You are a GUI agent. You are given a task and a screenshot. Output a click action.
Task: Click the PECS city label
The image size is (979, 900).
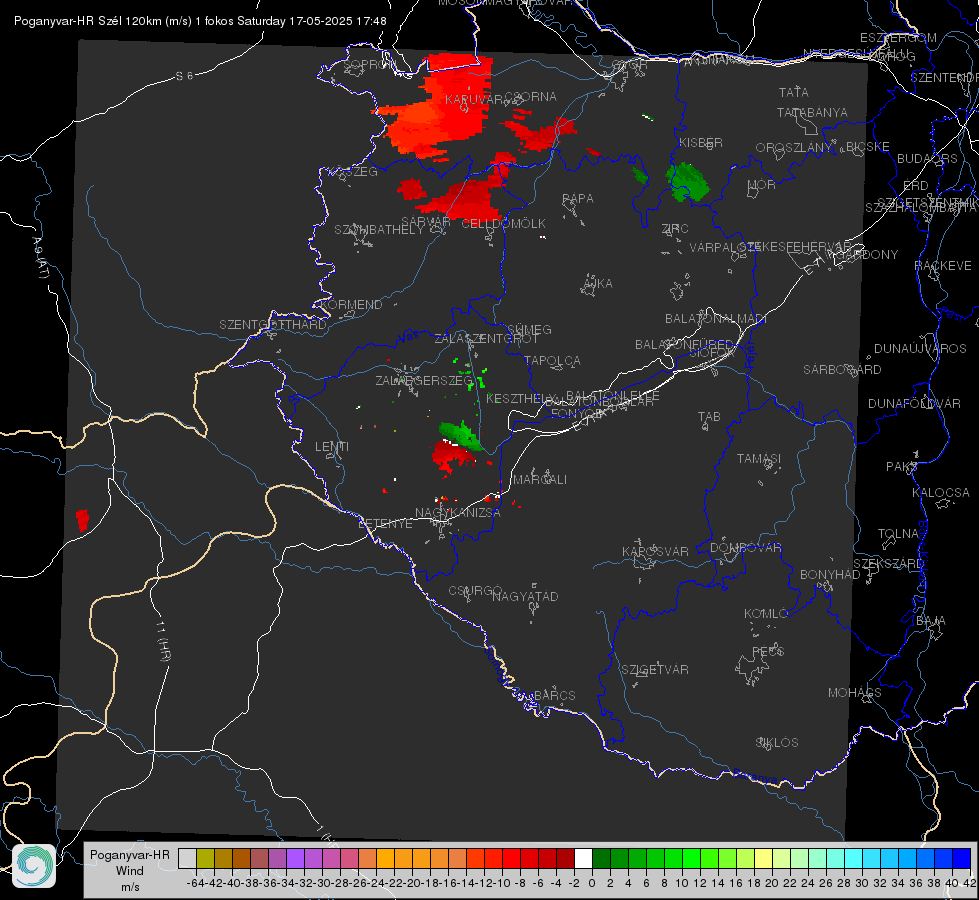coord(768,652)
